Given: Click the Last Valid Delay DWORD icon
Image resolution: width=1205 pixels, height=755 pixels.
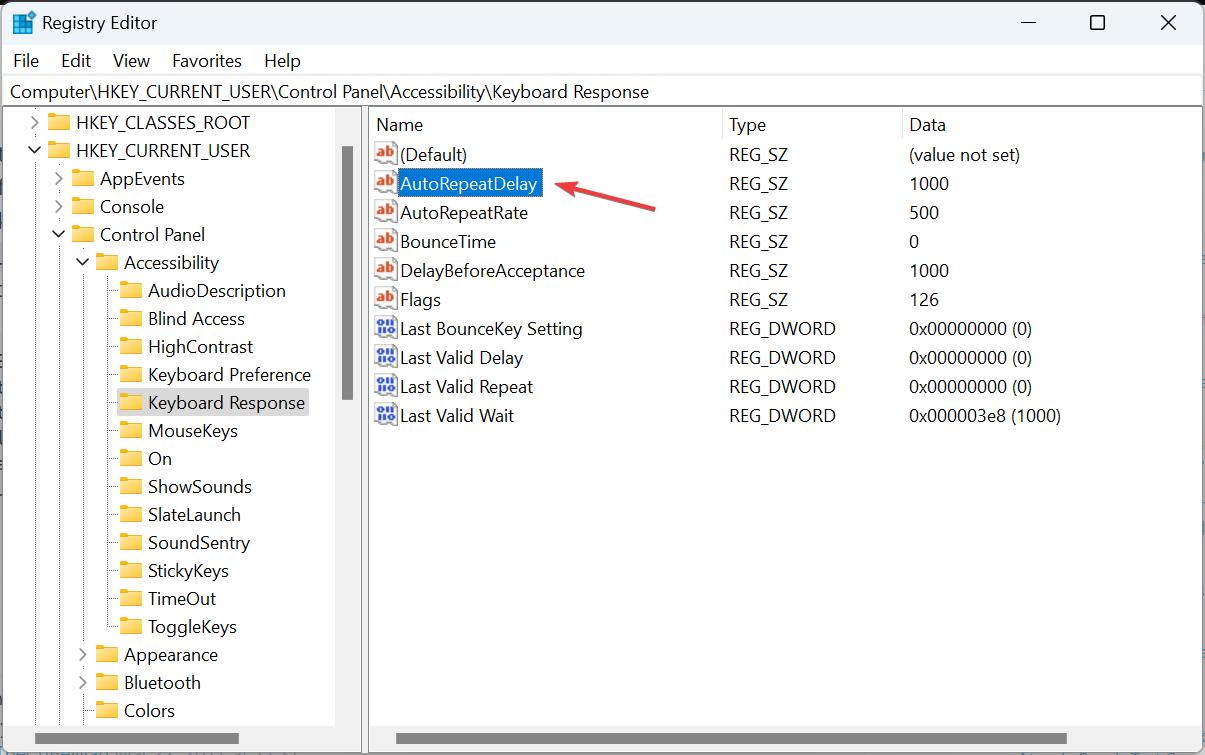Looking at the screenshot, I should [386, 357].
